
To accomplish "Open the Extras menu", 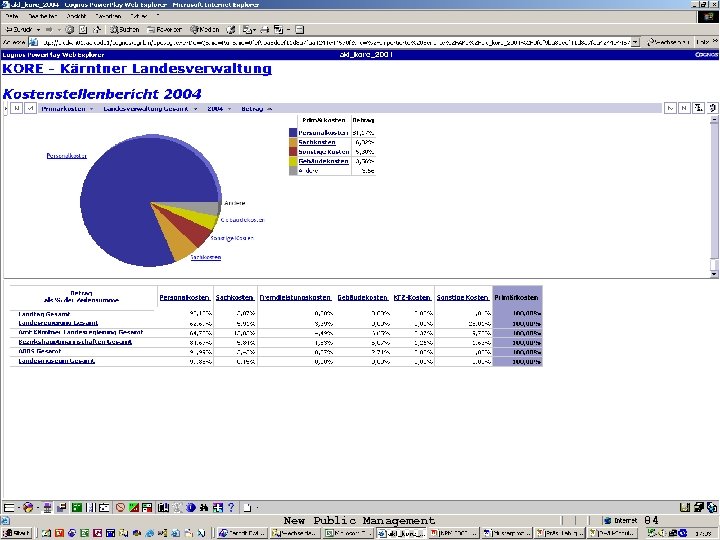I will 138,16.
